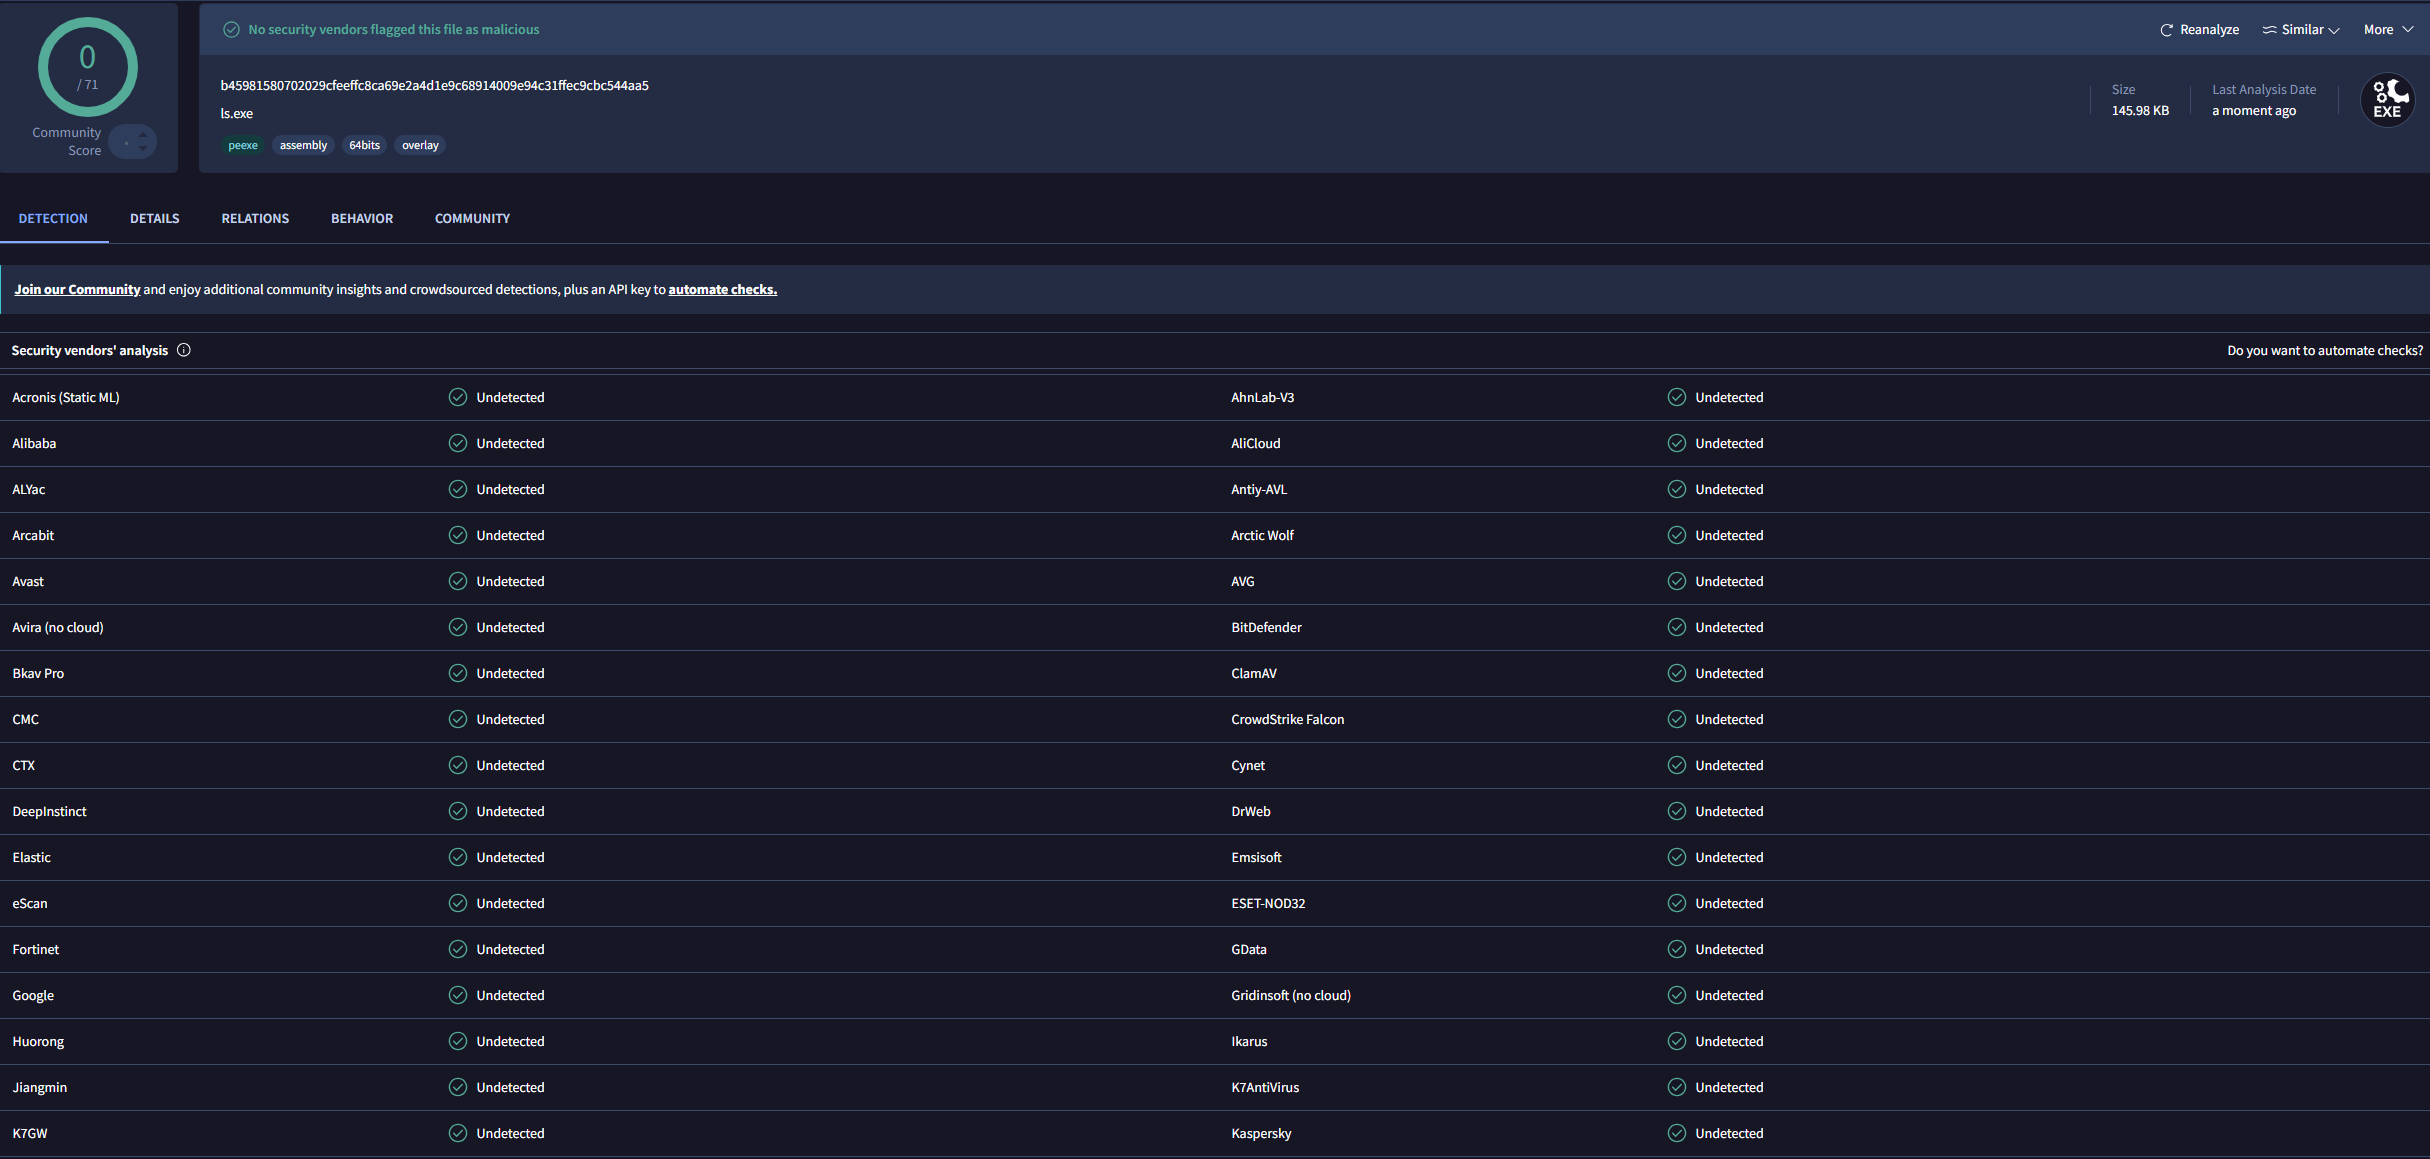
Task: Expand the More menu
Action: [x=2388, y=30]
